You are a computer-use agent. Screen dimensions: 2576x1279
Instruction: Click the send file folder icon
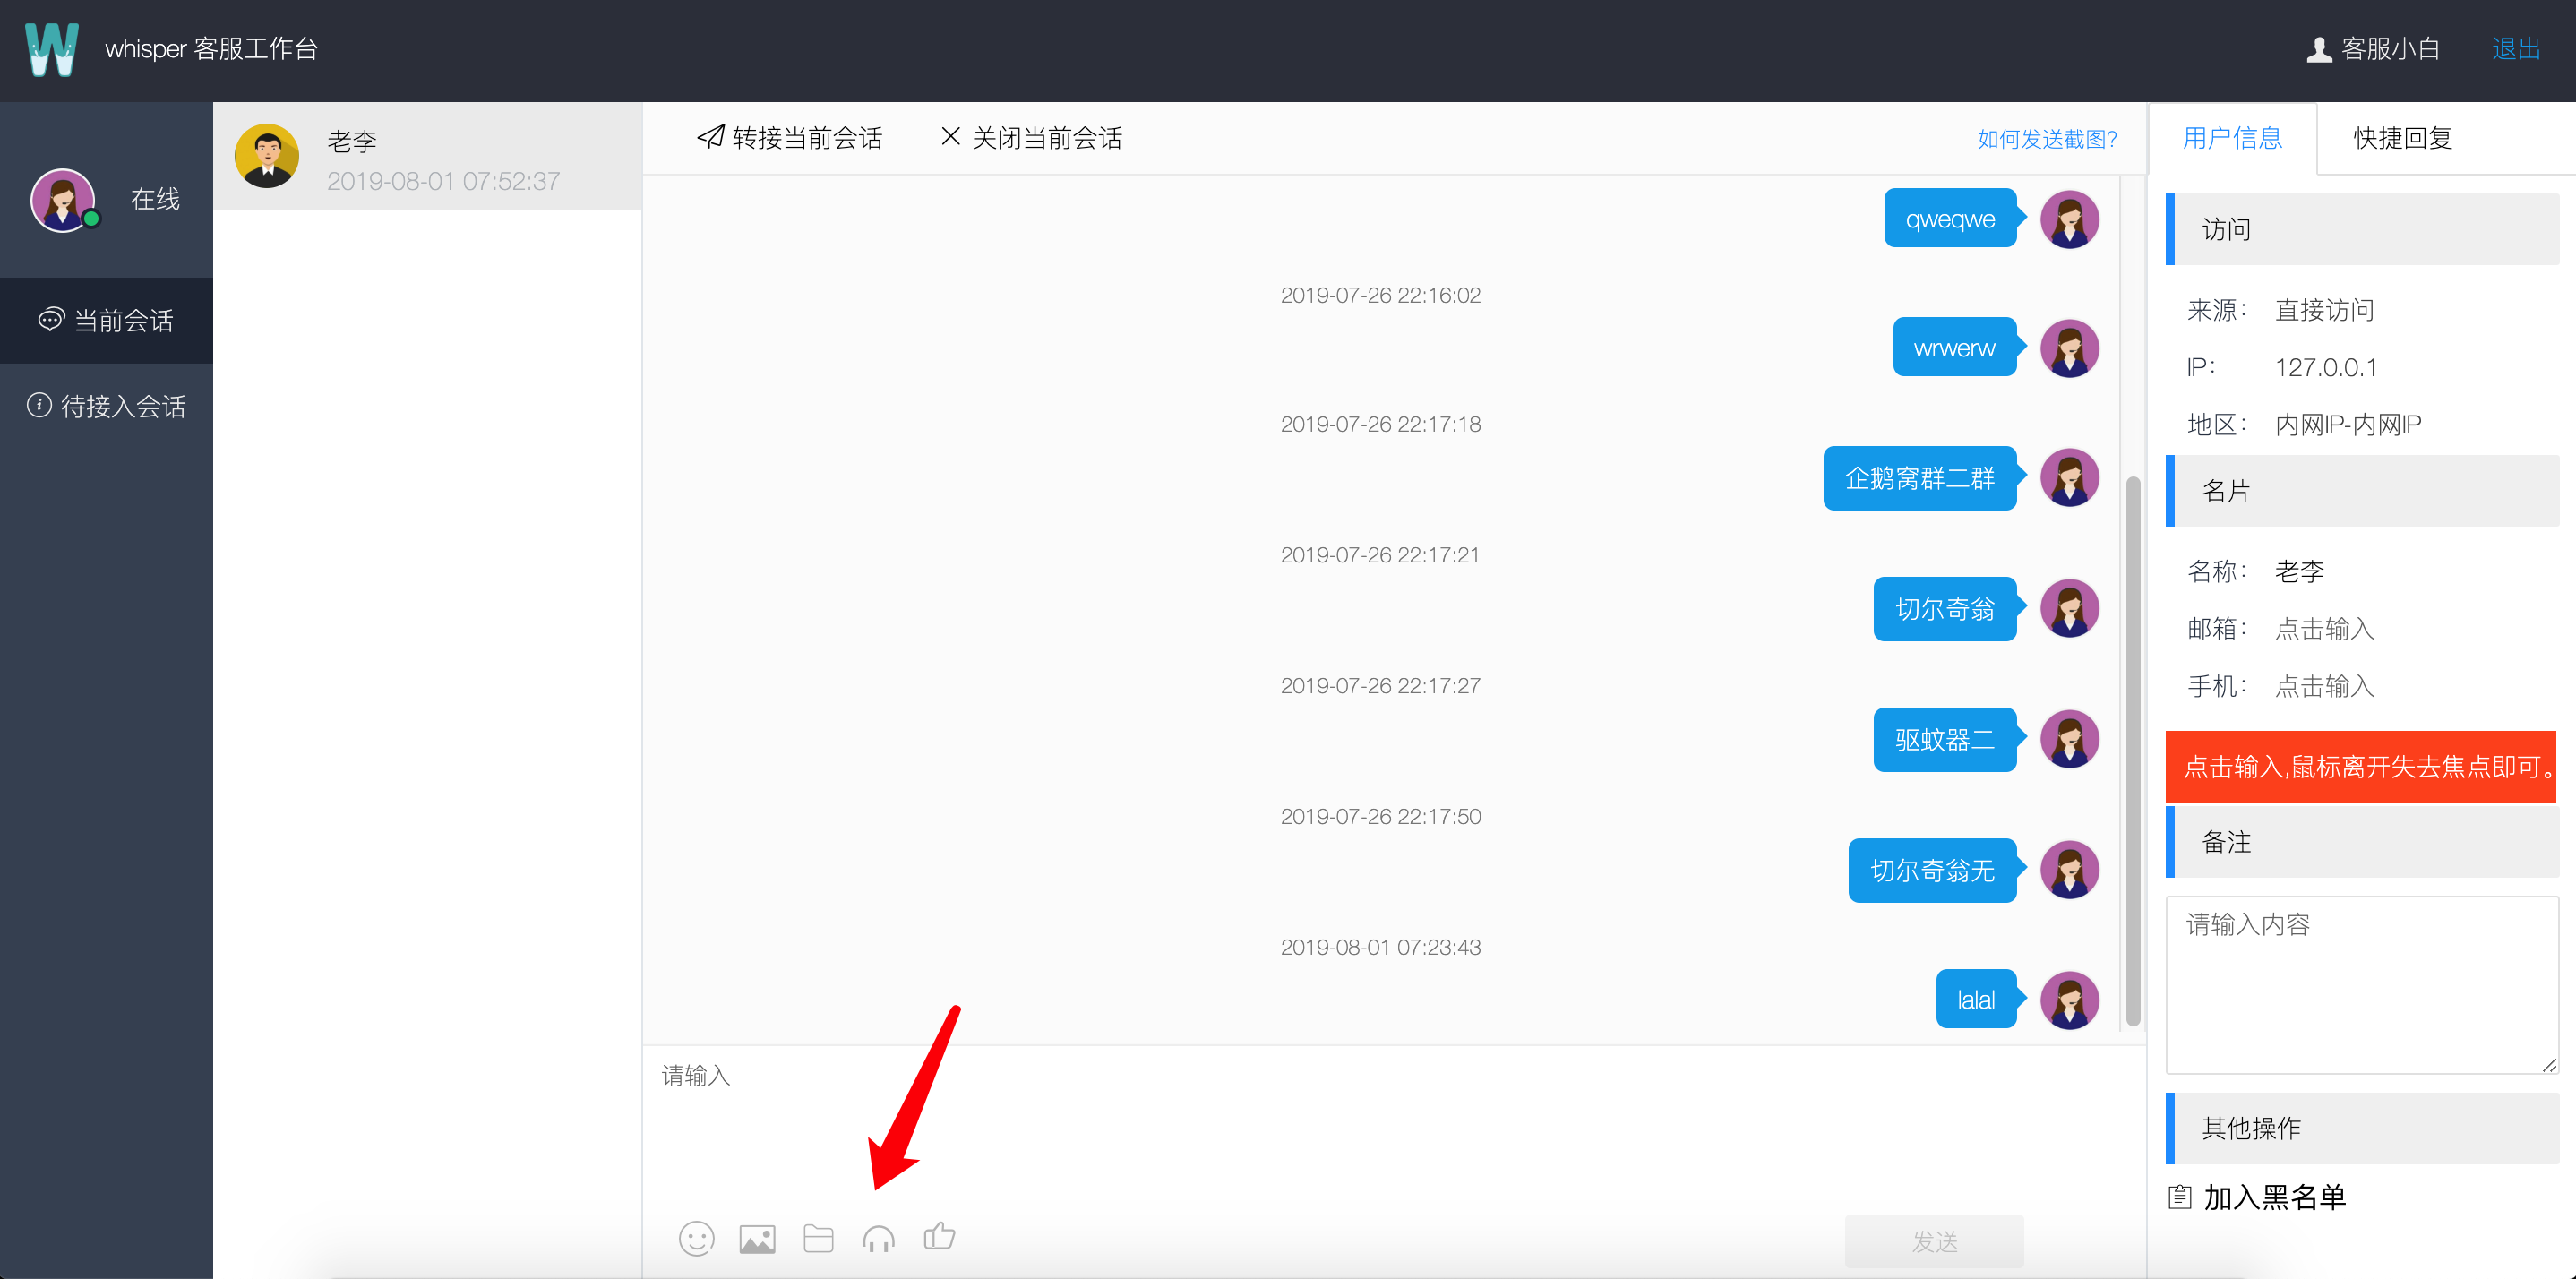(818, 1239)
